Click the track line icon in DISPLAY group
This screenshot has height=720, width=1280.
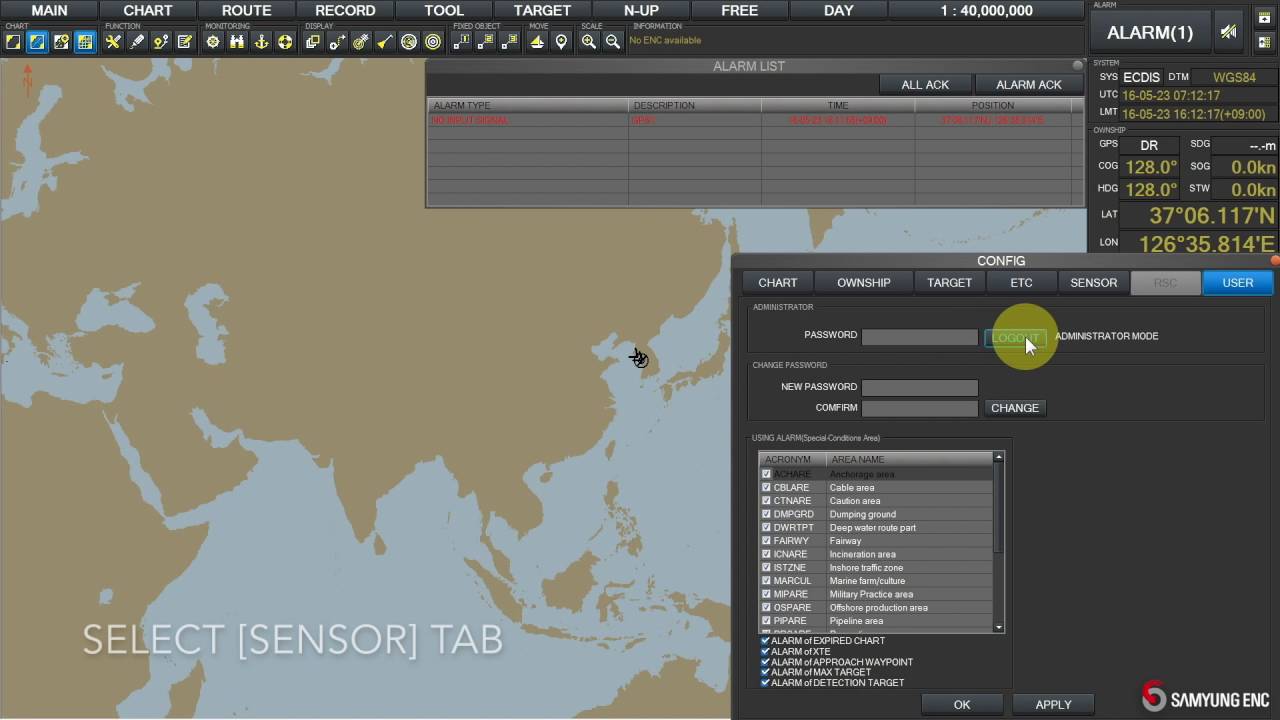point(337,42)
